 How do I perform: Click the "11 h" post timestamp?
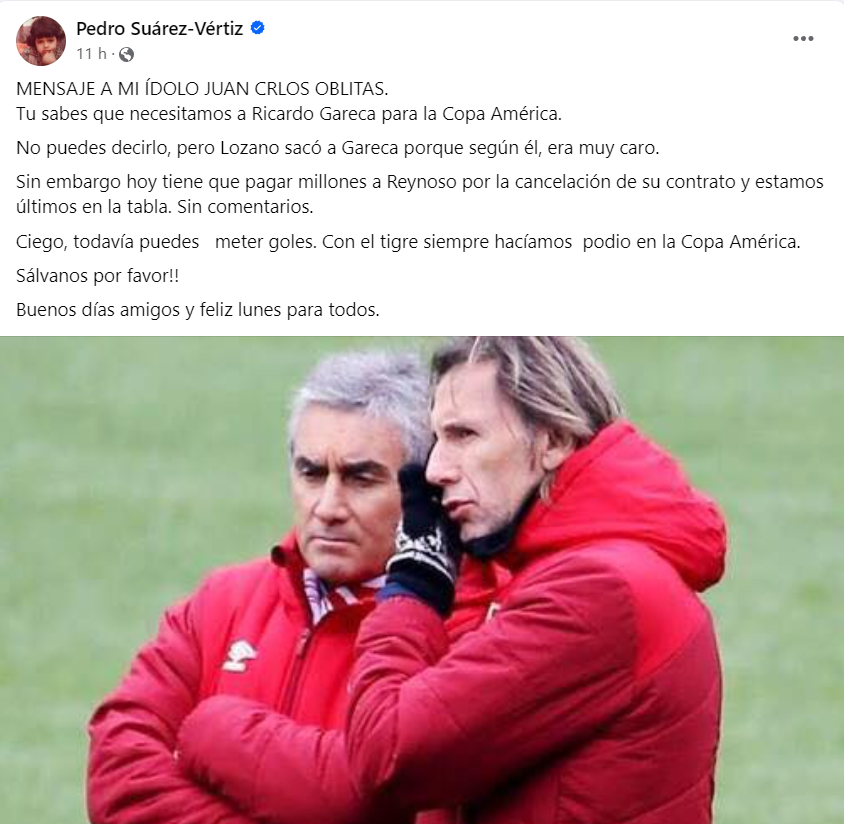tap(92, 54)
